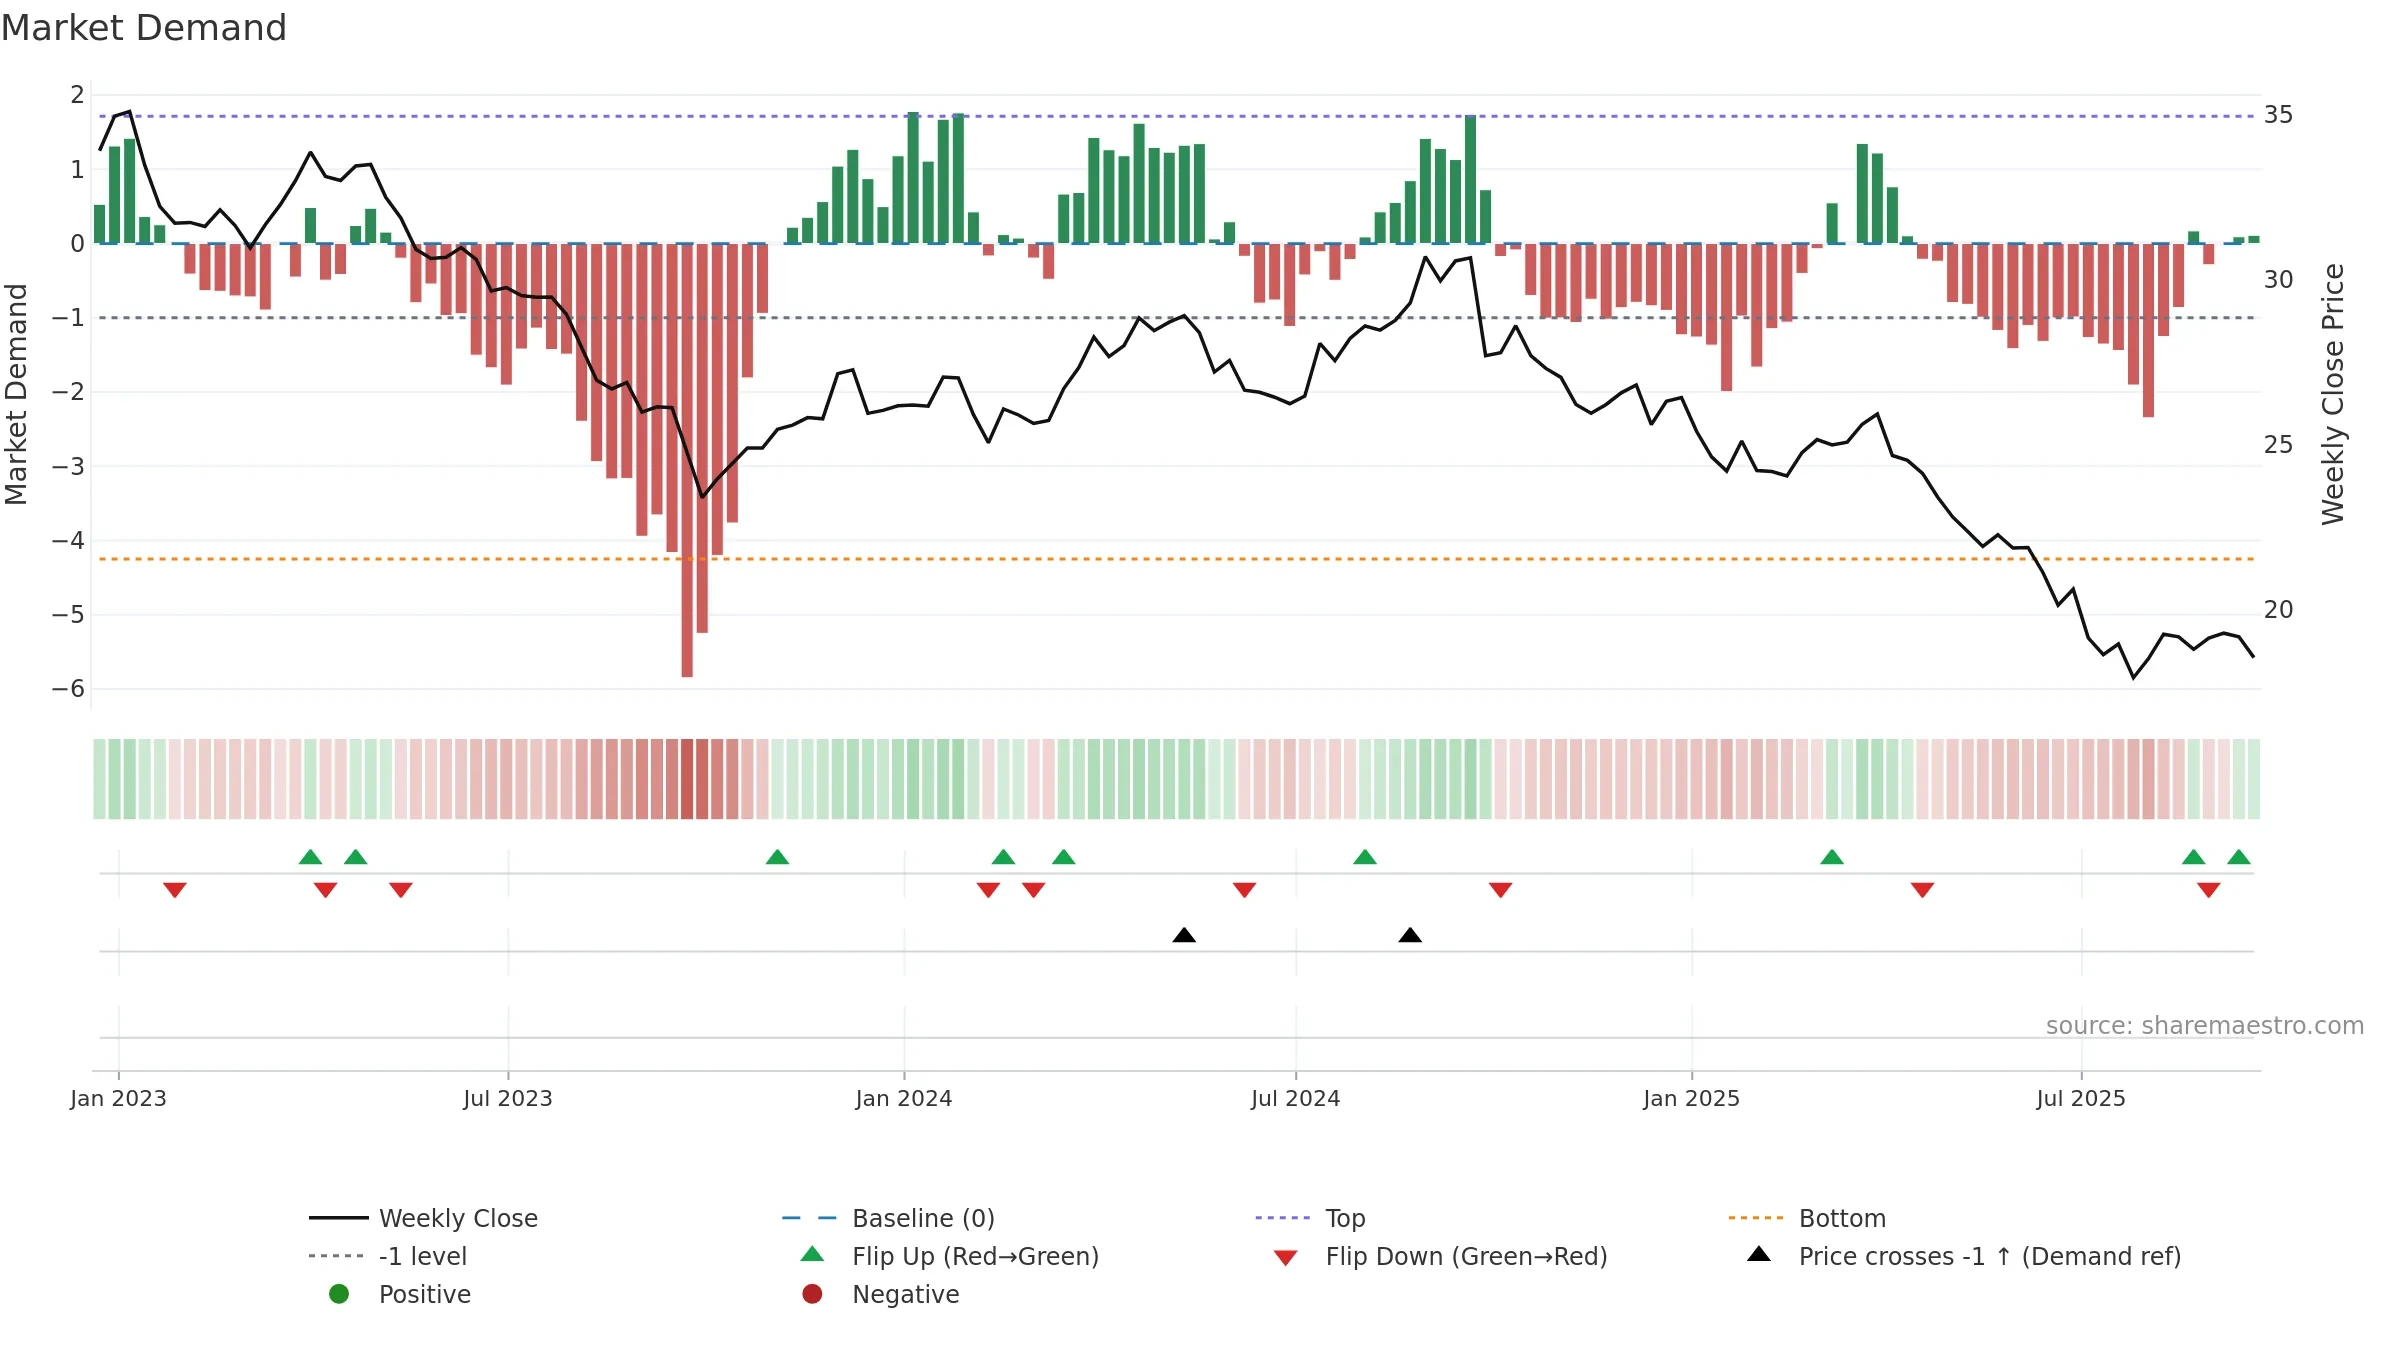Click the source: sharemaestro.com text
Screen dimensions: 2400x1350
tap(2205, 1026)
